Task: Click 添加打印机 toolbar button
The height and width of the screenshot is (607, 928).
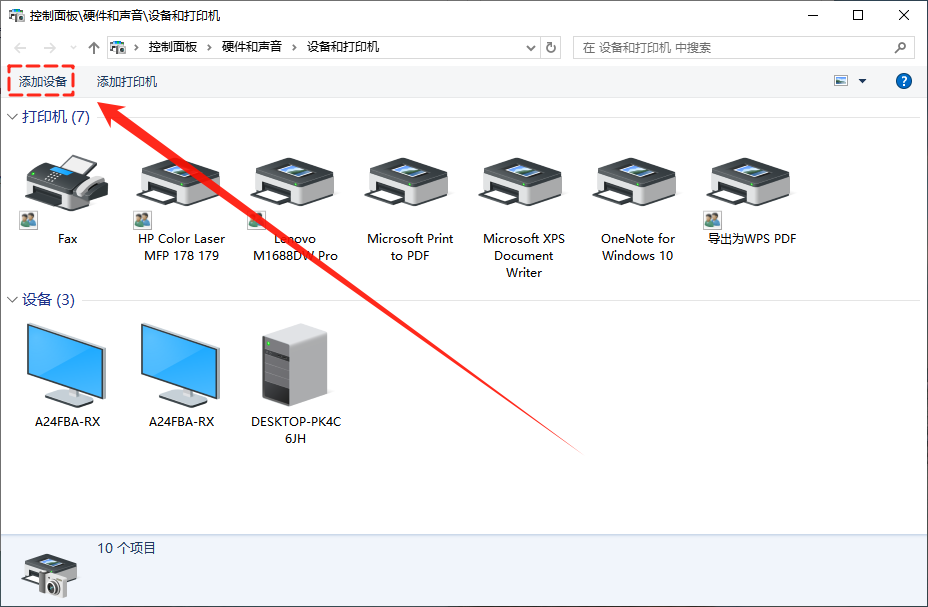Action: (127, 82)
